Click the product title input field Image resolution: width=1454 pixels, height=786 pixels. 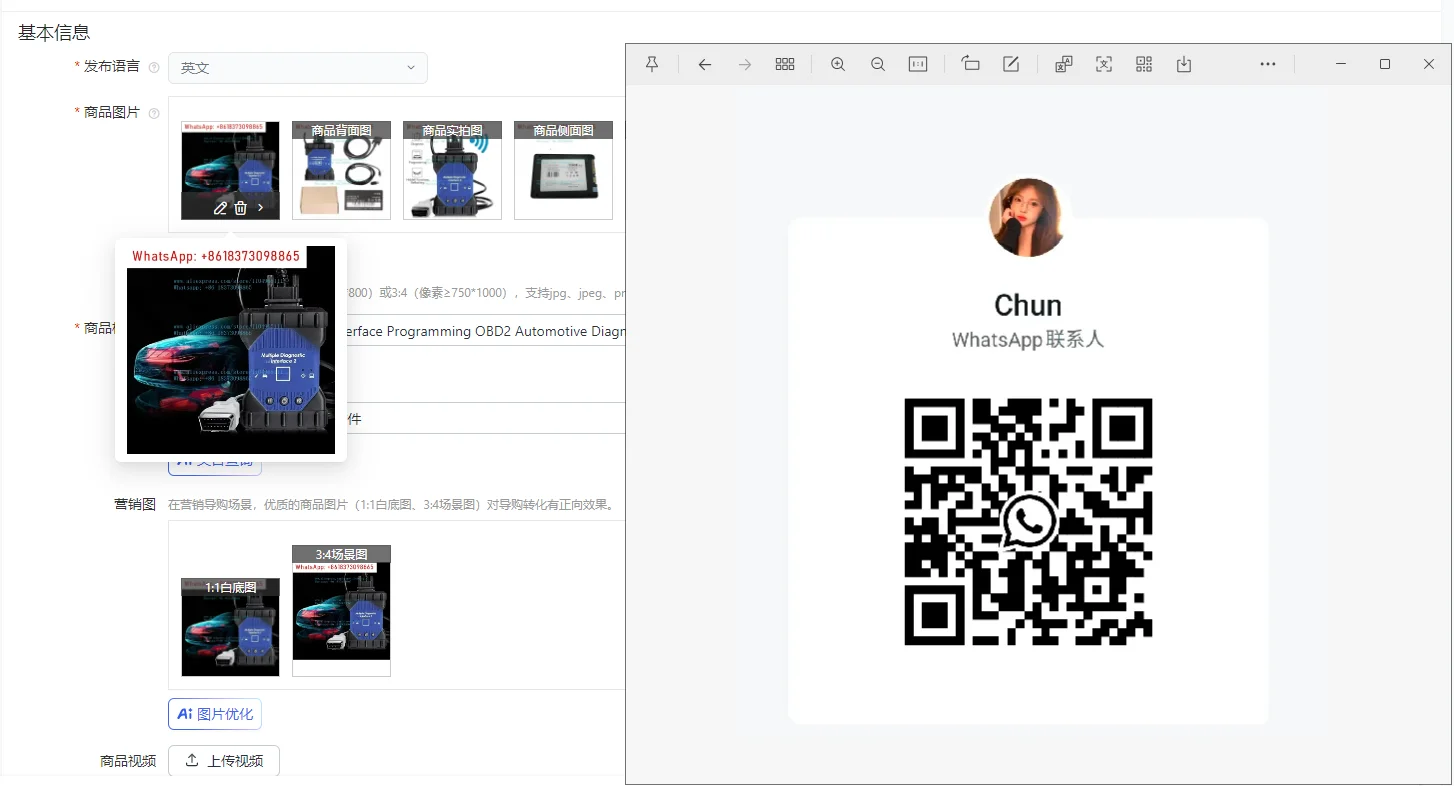pyautogui.click(x=486, y=331)
